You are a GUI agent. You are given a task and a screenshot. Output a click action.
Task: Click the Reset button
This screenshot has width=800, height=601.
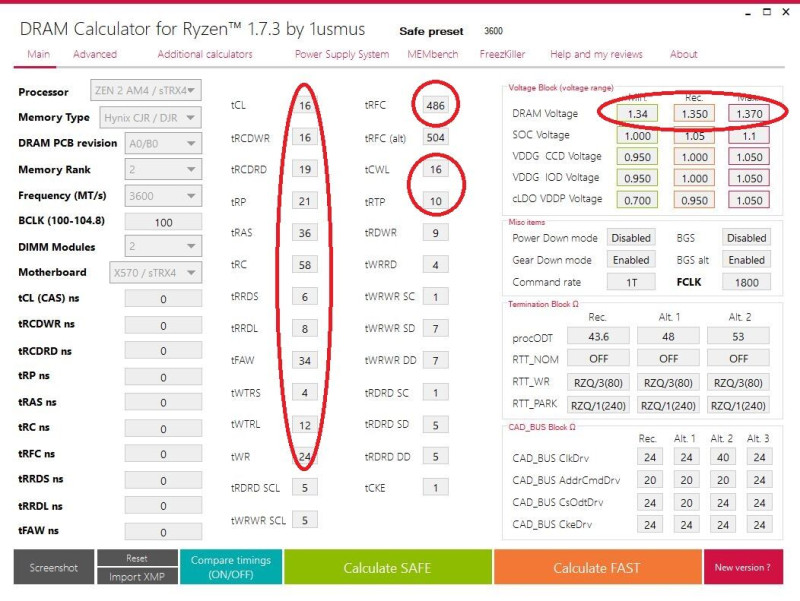click(x=137, y=558)
